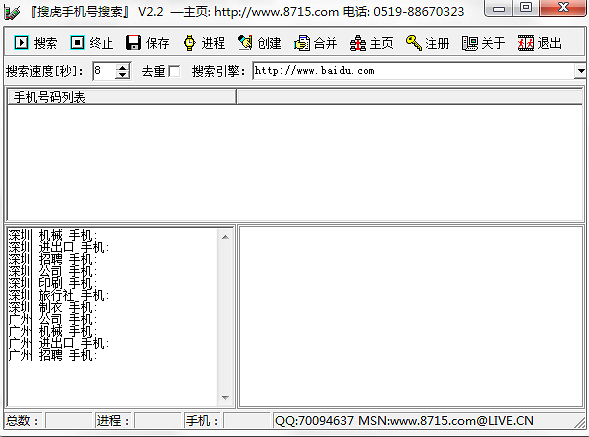
Task: Click the 手机 status bar field
Action: pos(247,420)
